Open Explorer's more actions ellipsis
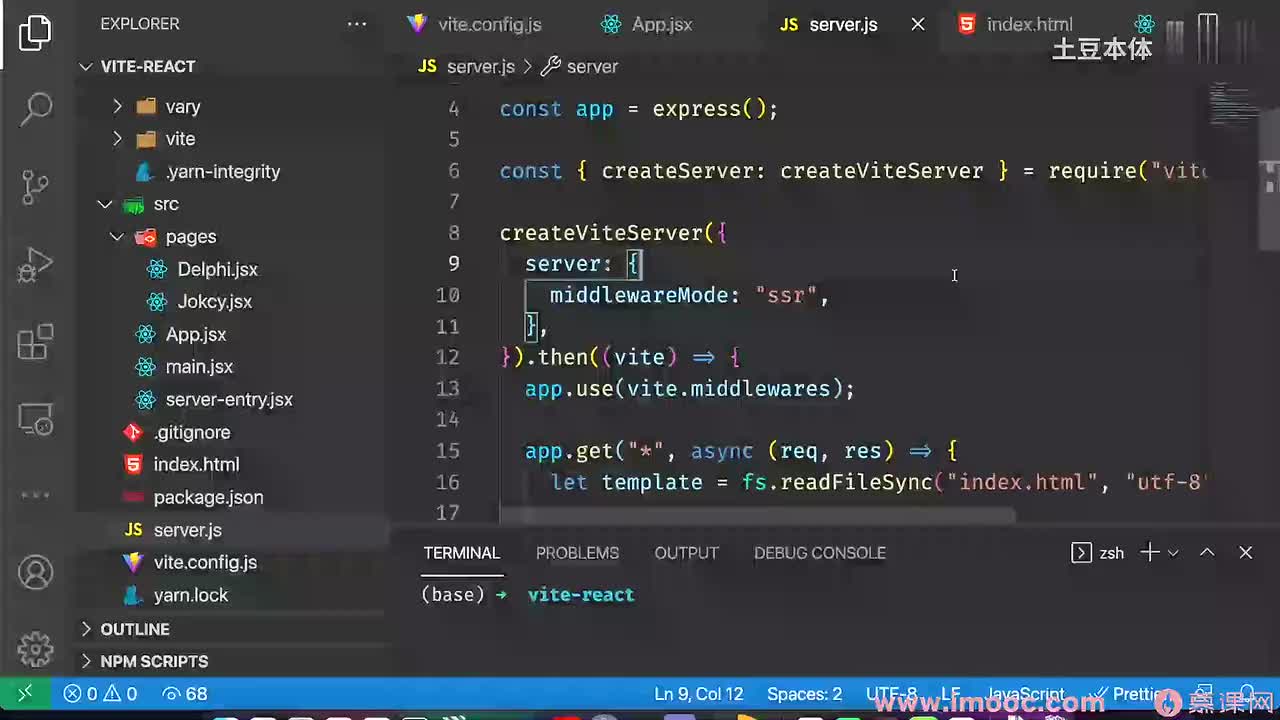The height and width of the screenshot is (720, 1280). [357, 24]
